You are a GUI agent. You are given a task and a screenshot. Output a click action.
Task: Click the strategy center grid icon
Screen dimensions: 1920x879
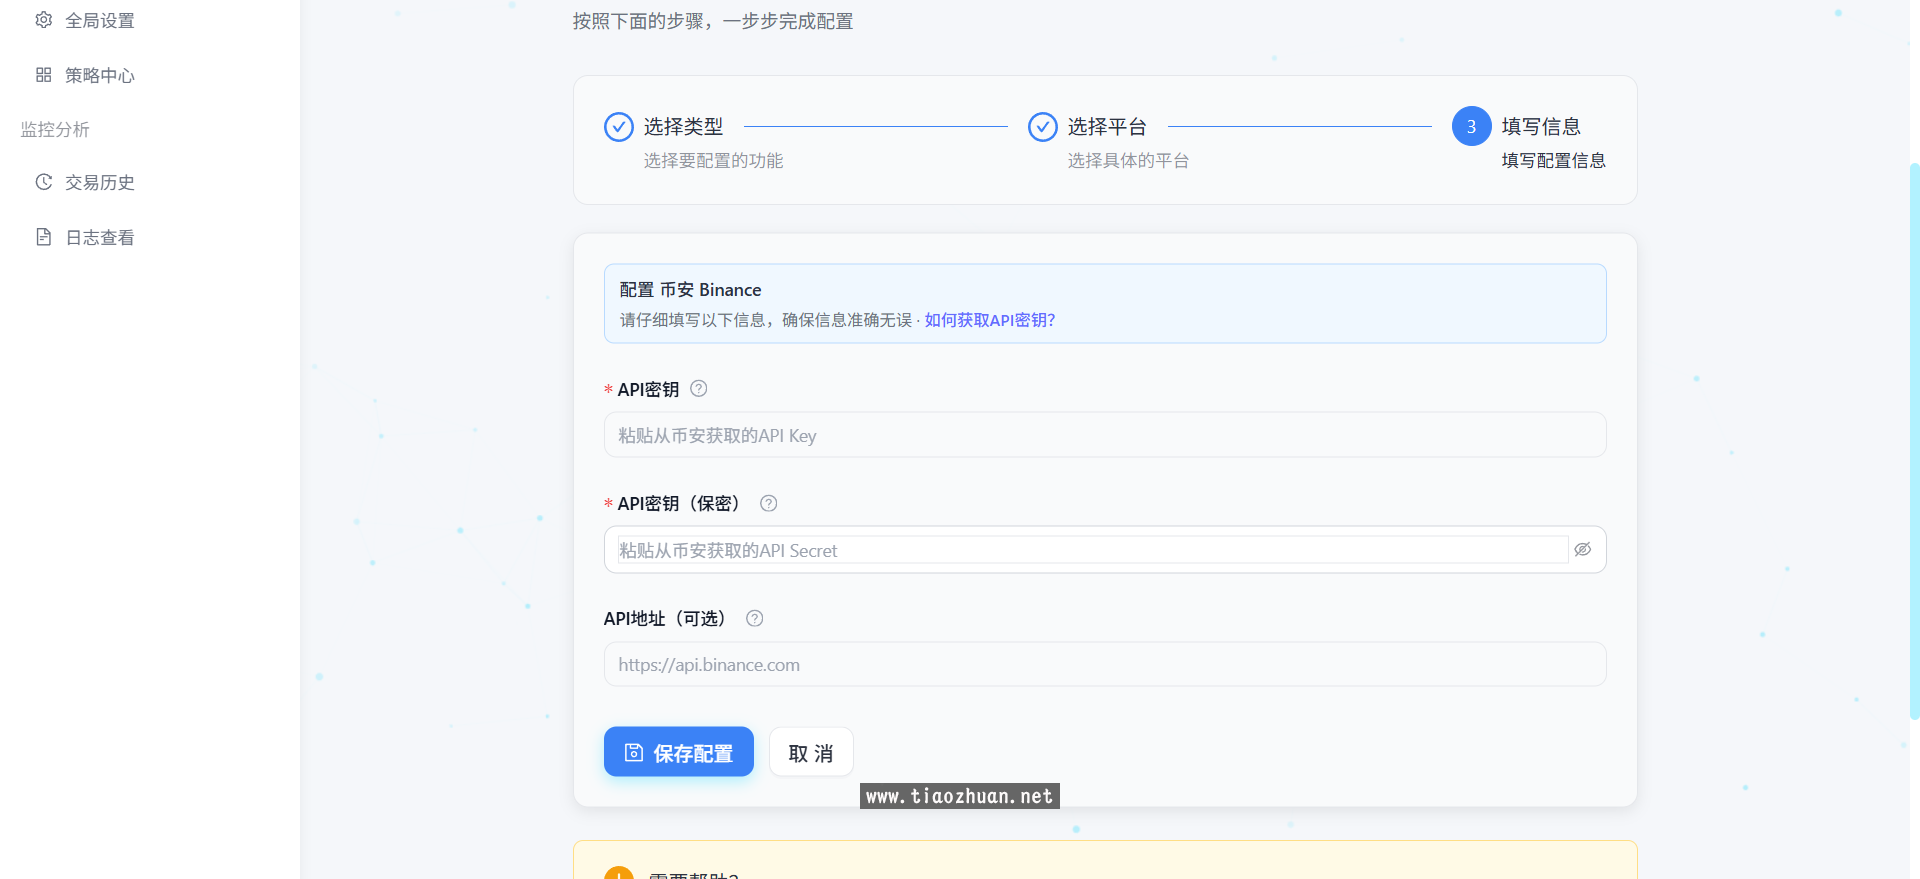(x=44, y=75)
